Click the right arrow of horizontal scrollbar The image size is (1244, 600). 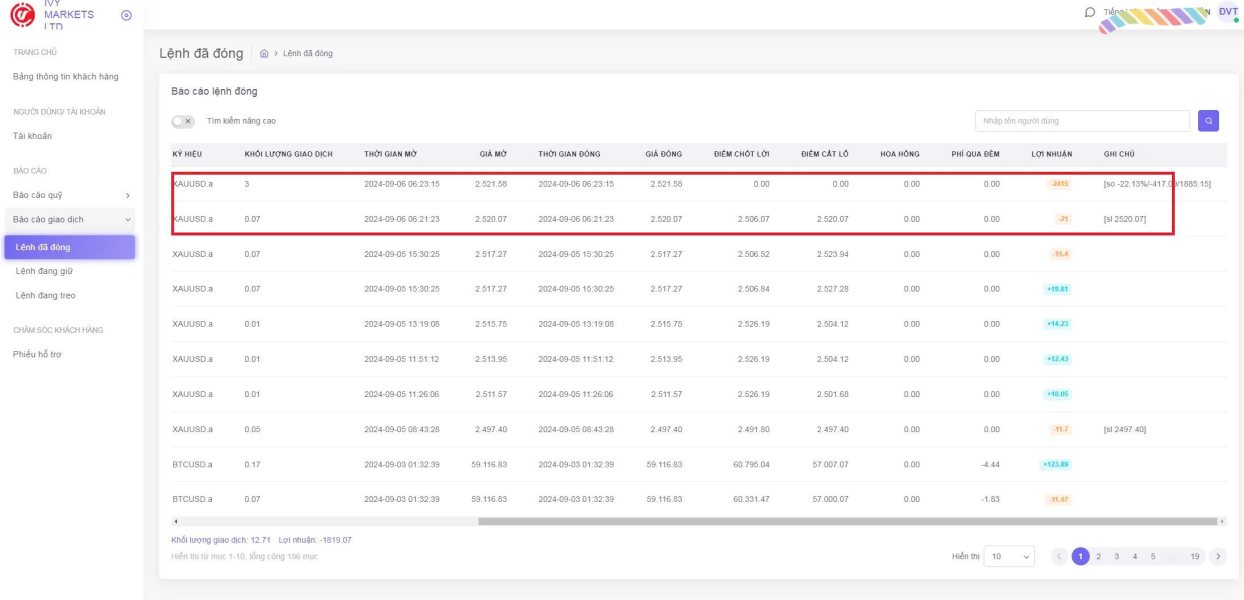point(1222,521)
